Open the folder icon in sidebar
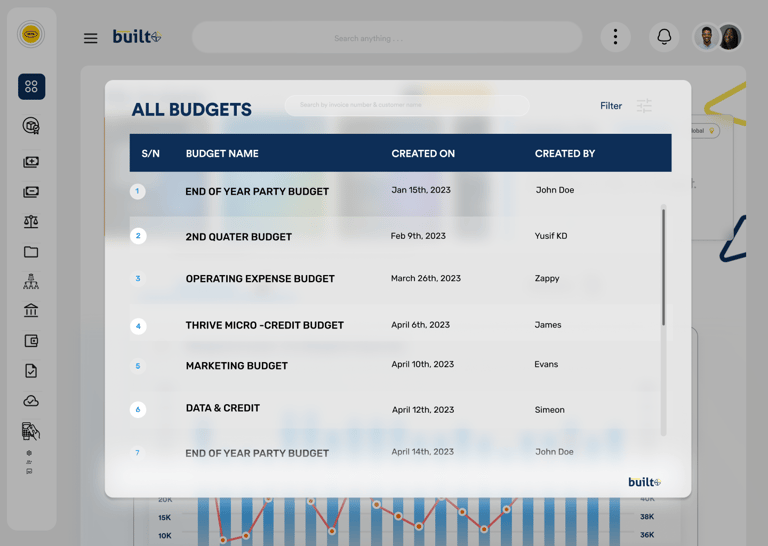 pos(31,252)
